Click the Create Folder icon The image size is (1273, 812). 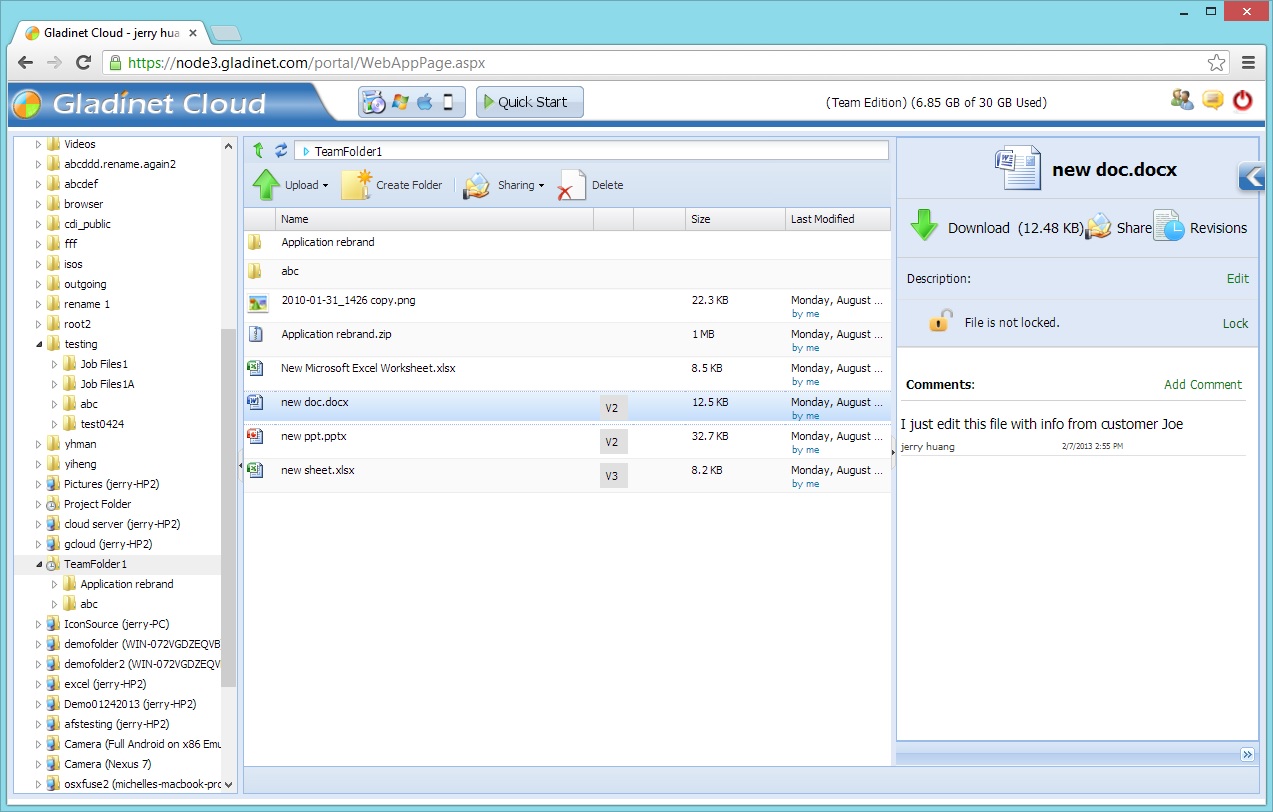coord(356,185)
